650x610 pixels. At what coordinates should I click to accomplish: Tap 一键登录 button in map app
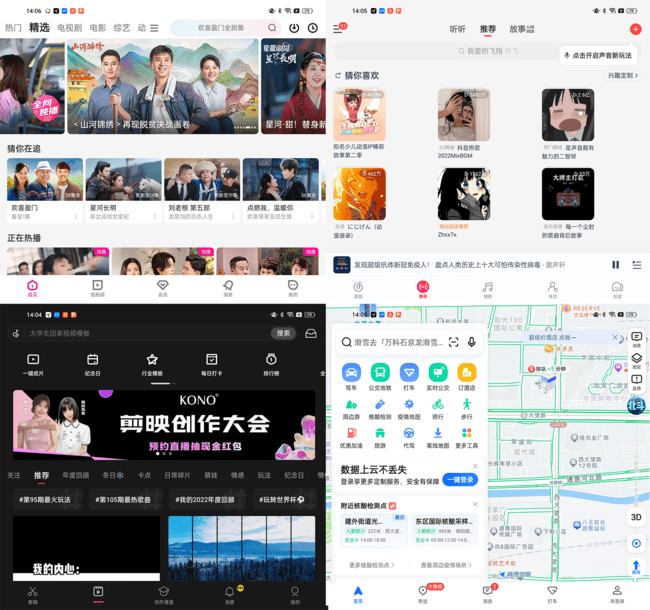(460, 479)
